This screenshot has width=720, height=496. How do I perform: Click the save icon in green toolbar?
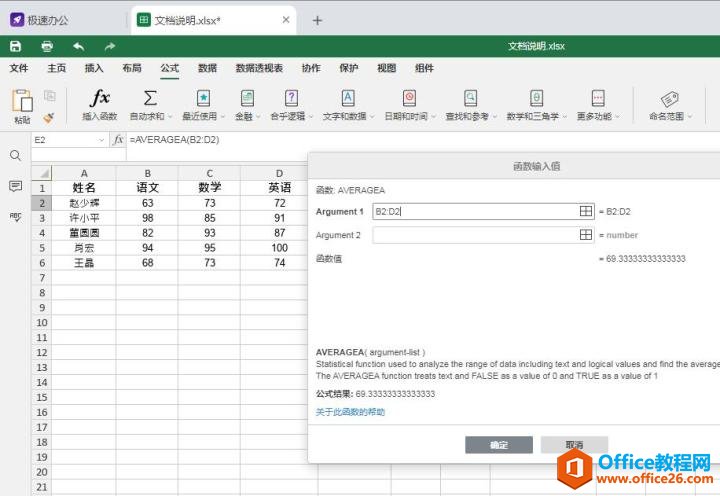(16, 46)
